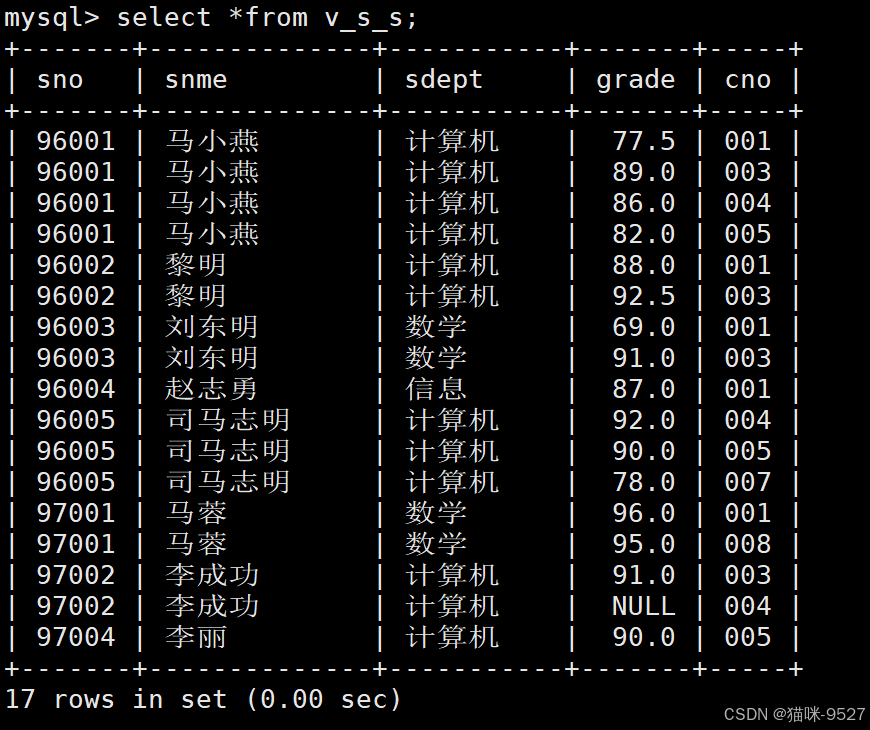Click cno 005 in the grade 82.0 row
The height and width of the screenshot is (730, 870).
point(748,235)
